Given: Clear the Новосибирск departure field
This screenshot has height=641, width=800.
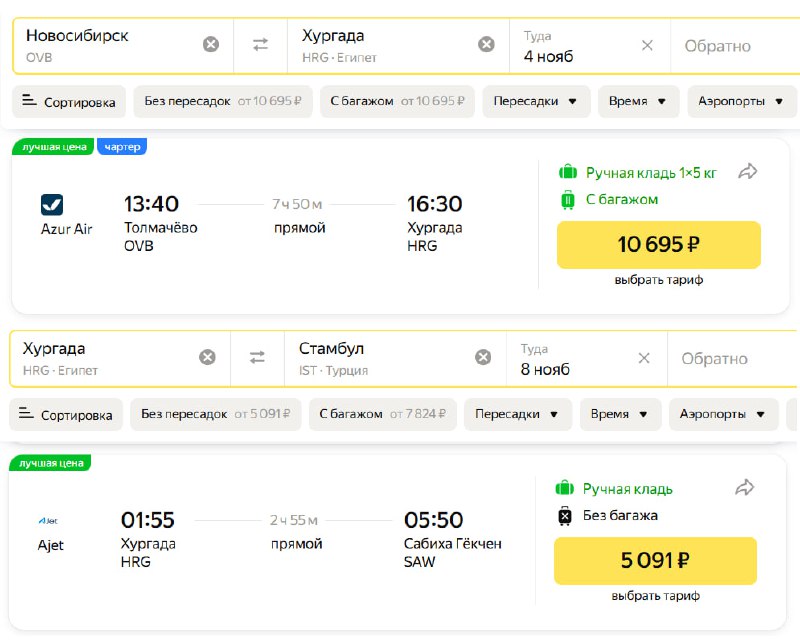Looking at the screenshot, I should coord(211,44).
